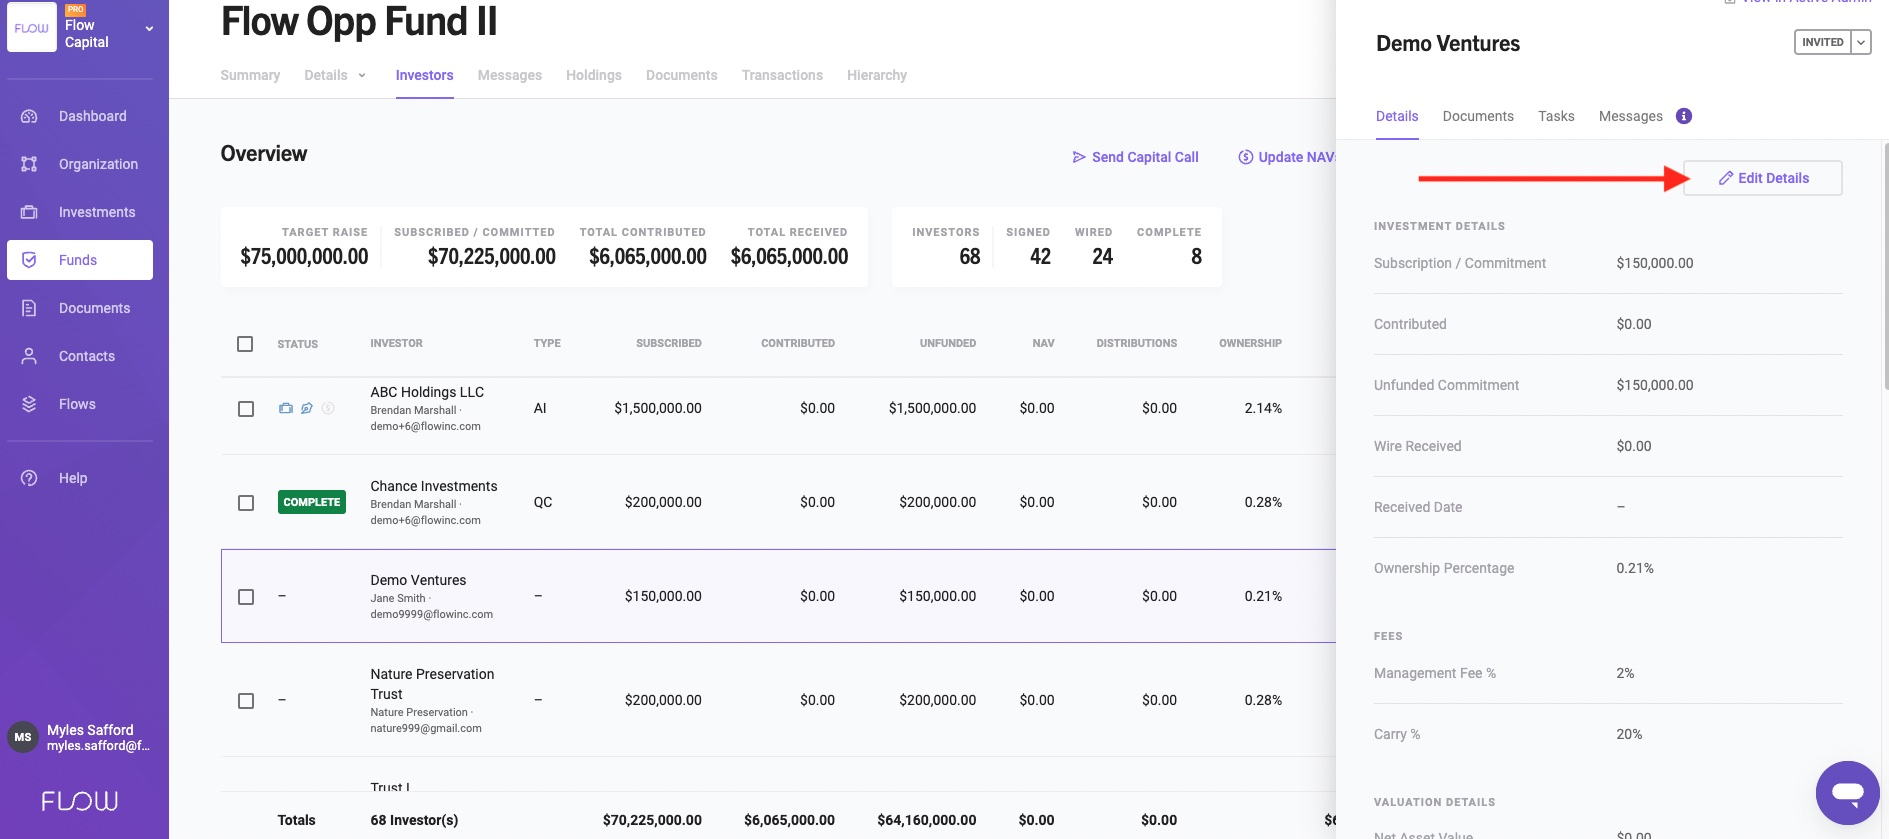Click the Subscription / Commitment $150,000.00 value
The height and width of the screenshot is (839, 1889).
[1654, 263]
